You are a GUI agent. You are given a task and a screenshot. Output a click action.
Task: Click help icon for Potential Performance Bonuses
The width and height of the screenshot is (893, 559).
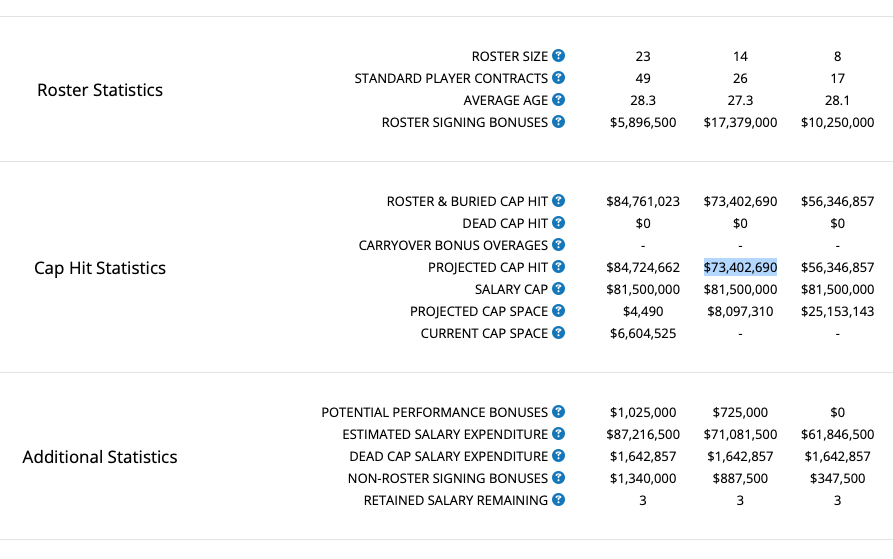coord(559,412)
